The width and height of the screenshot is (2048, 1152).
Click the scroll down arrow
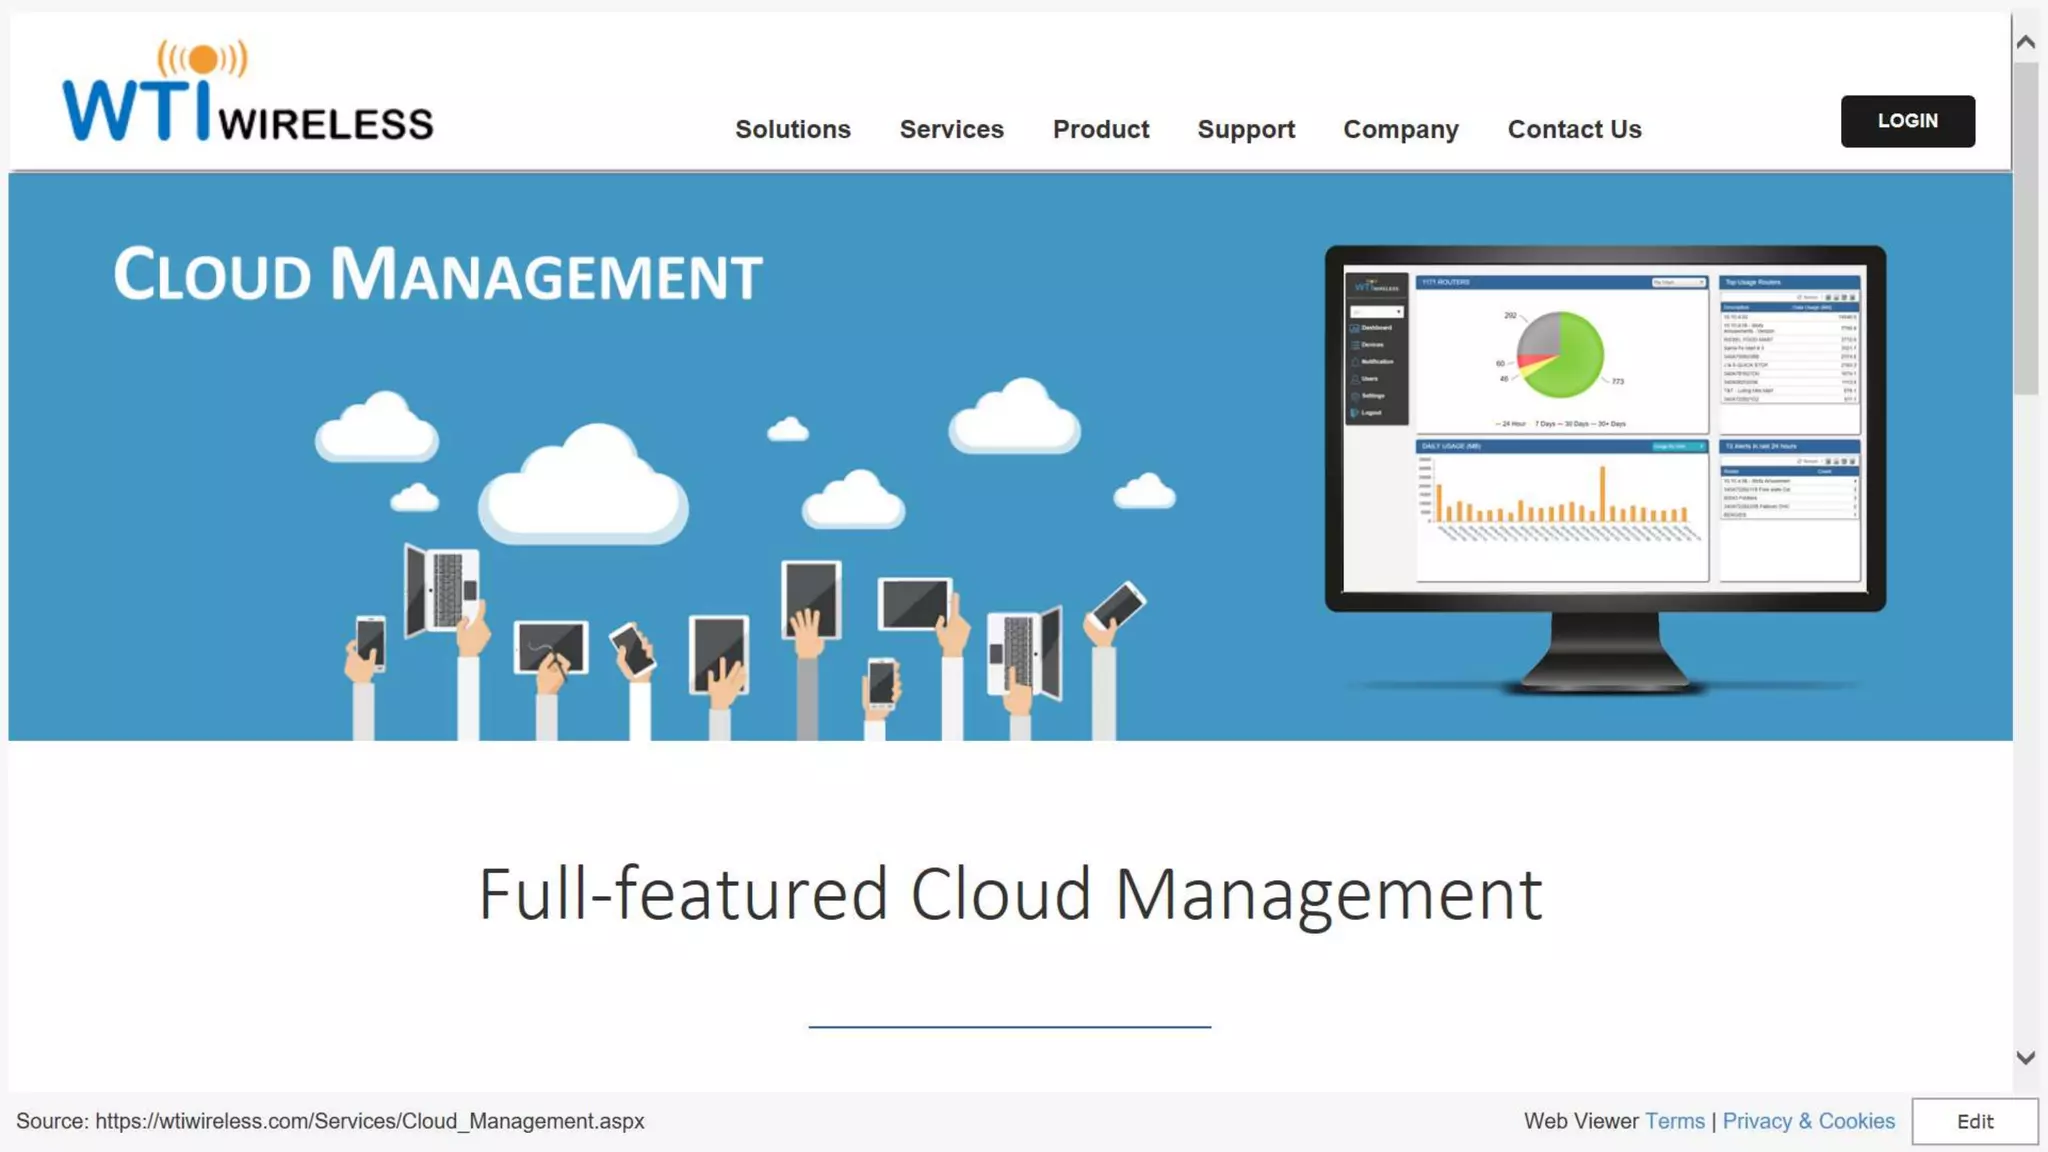(x=2026, y=1058)
